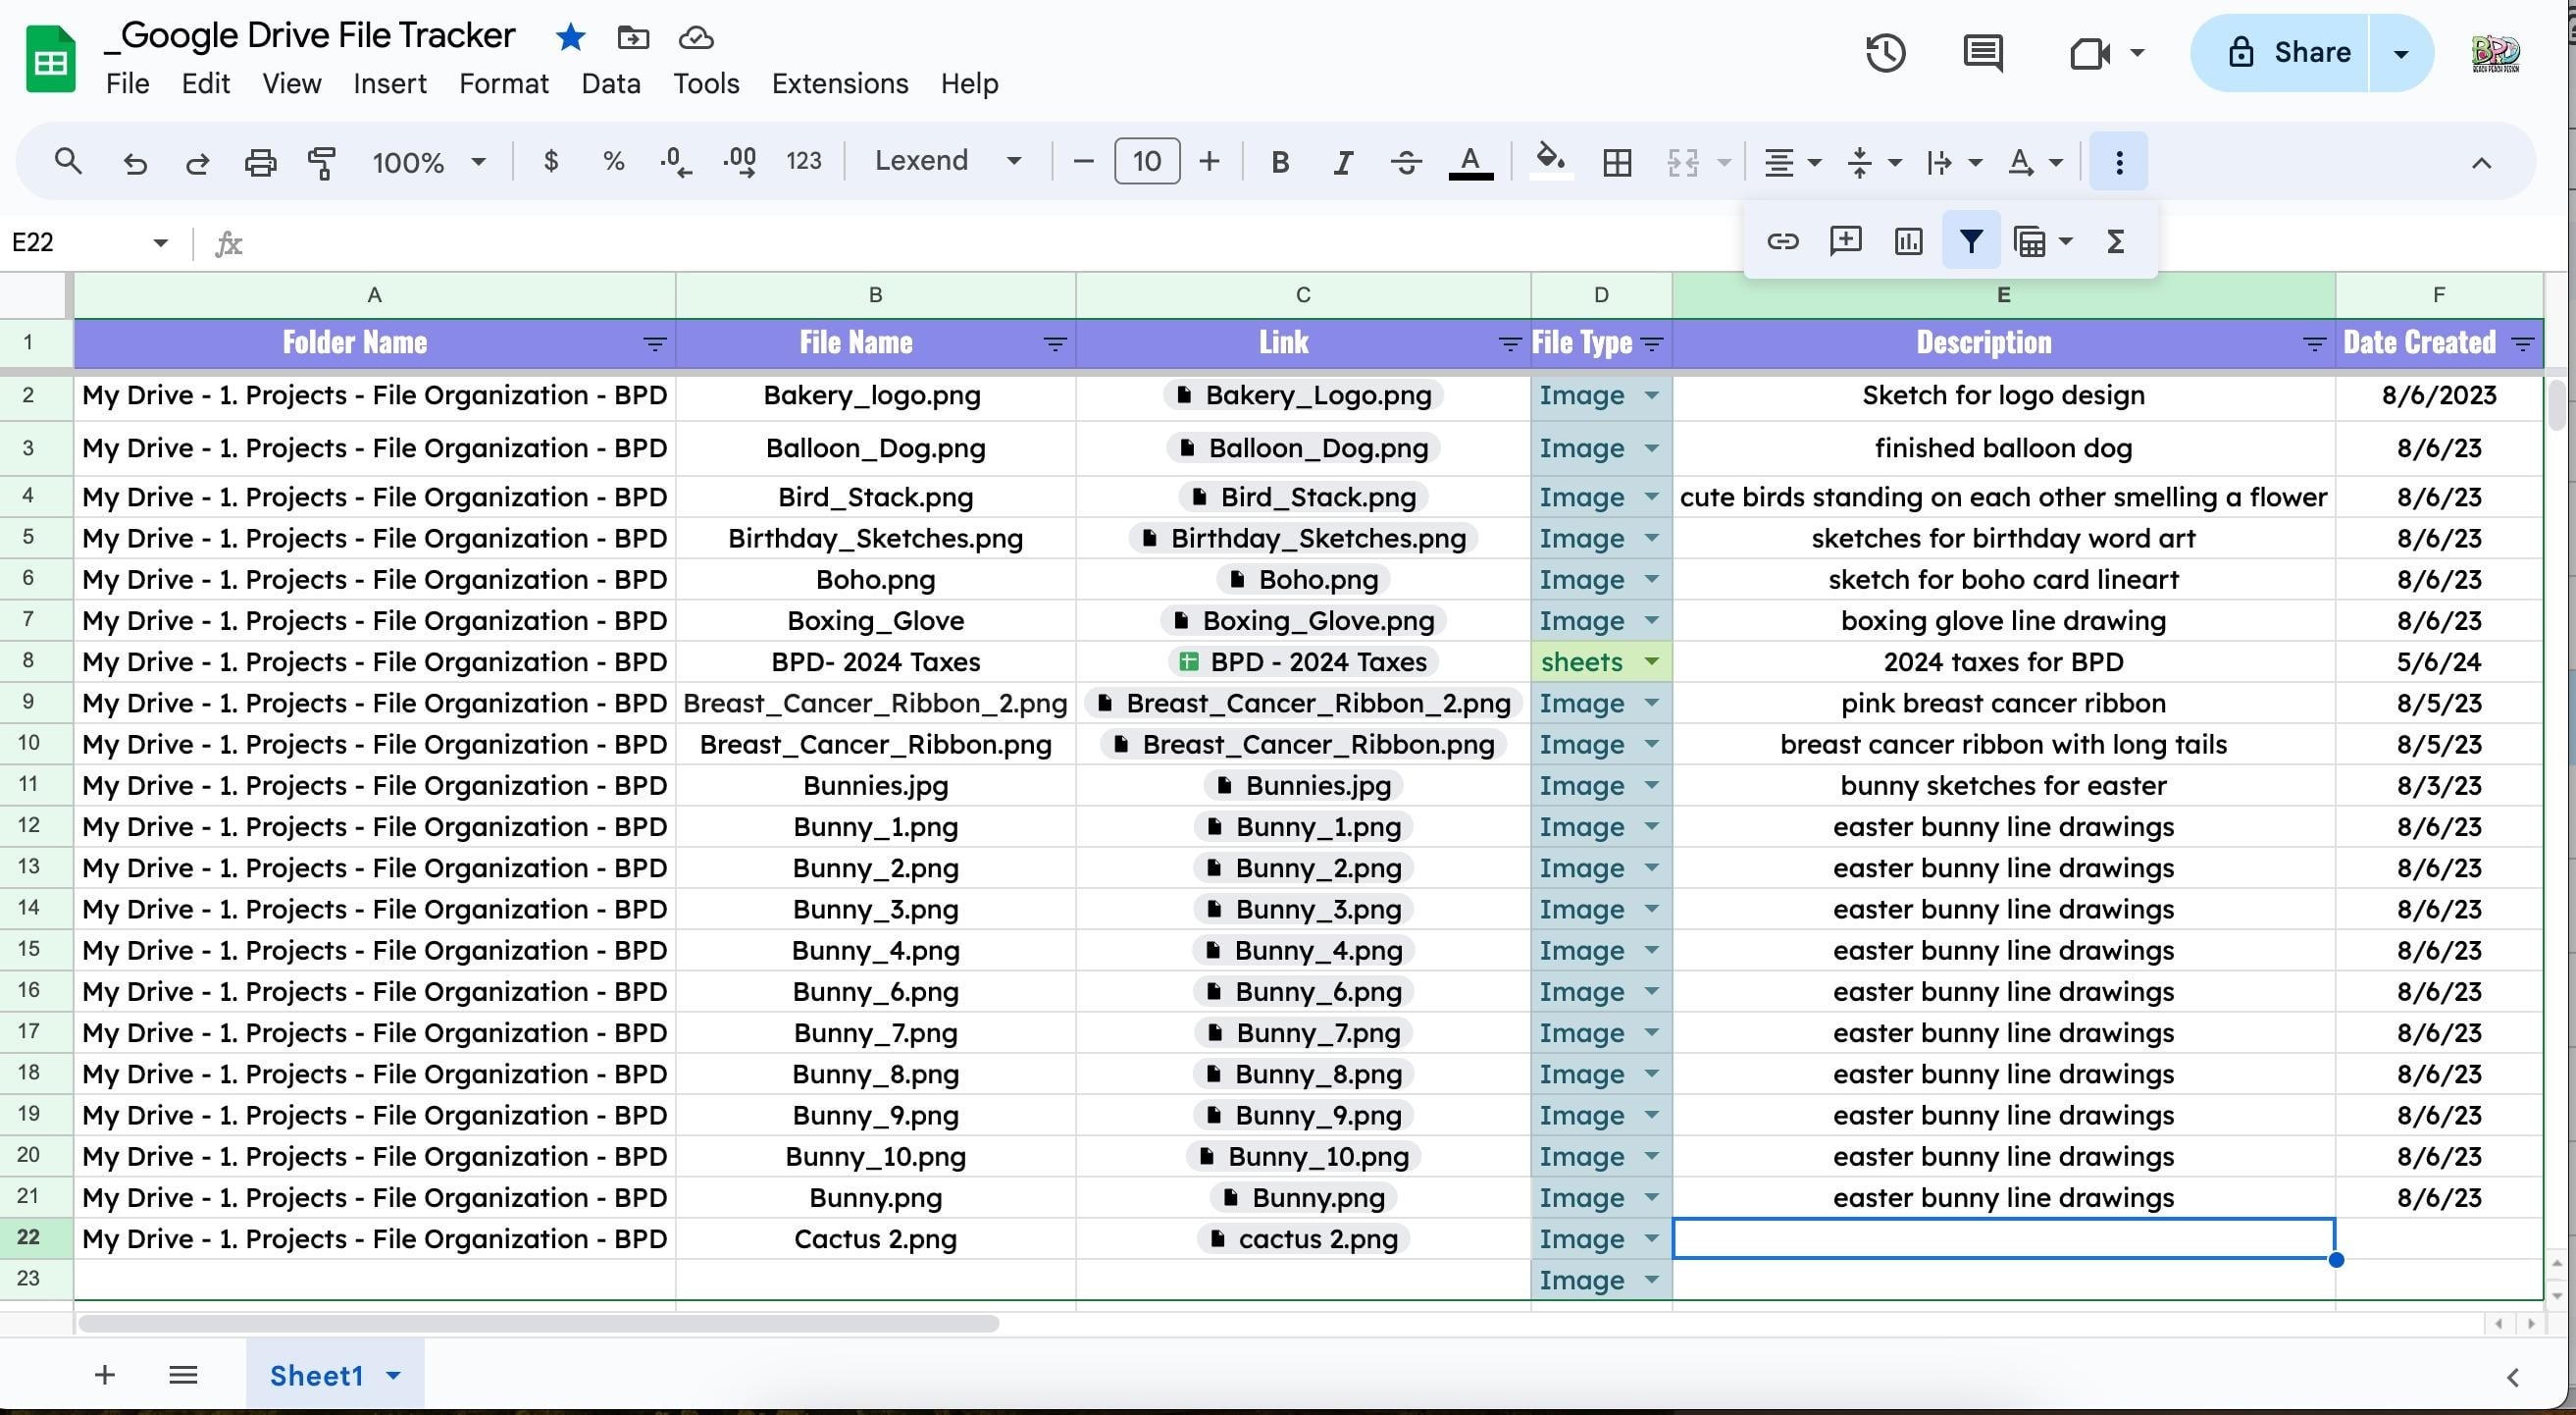Toggle the filter button off

point(1971,241)
